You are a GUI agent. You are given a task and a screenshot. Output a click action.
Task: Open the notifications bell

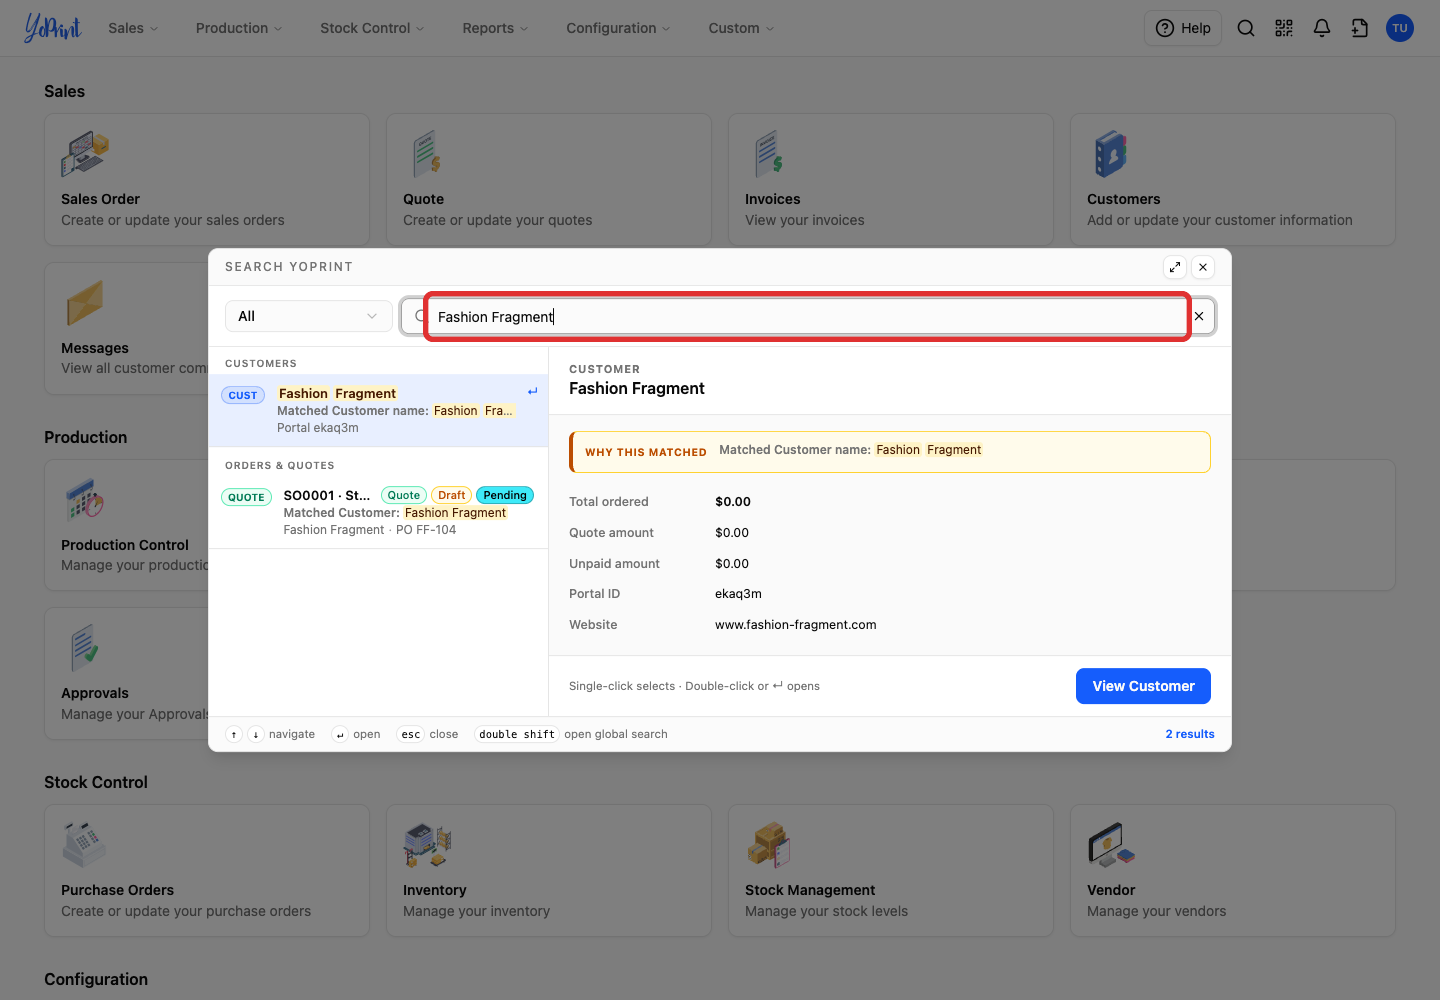(x=1322, y=28)
